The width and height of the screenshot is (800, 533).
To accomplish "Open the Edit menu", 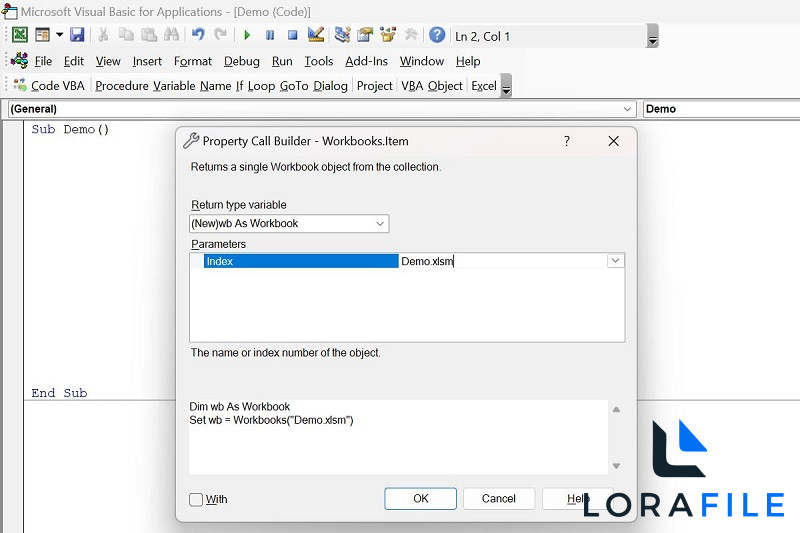I will pos(73,61).
